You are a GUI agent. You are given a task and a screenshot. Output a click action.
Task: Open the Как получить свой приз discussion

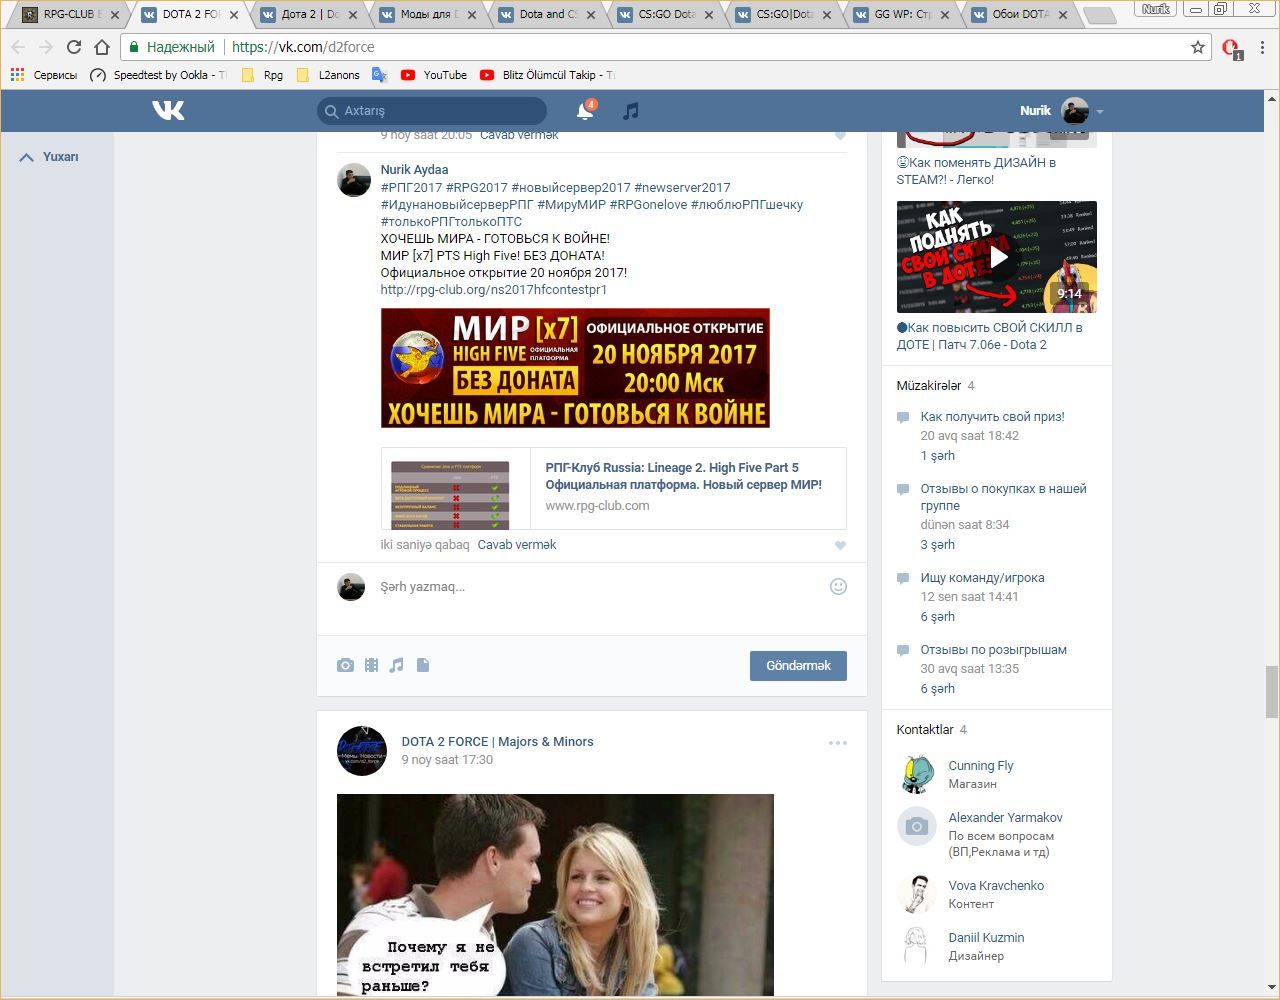pyautogui.click(x=993, y=417)
